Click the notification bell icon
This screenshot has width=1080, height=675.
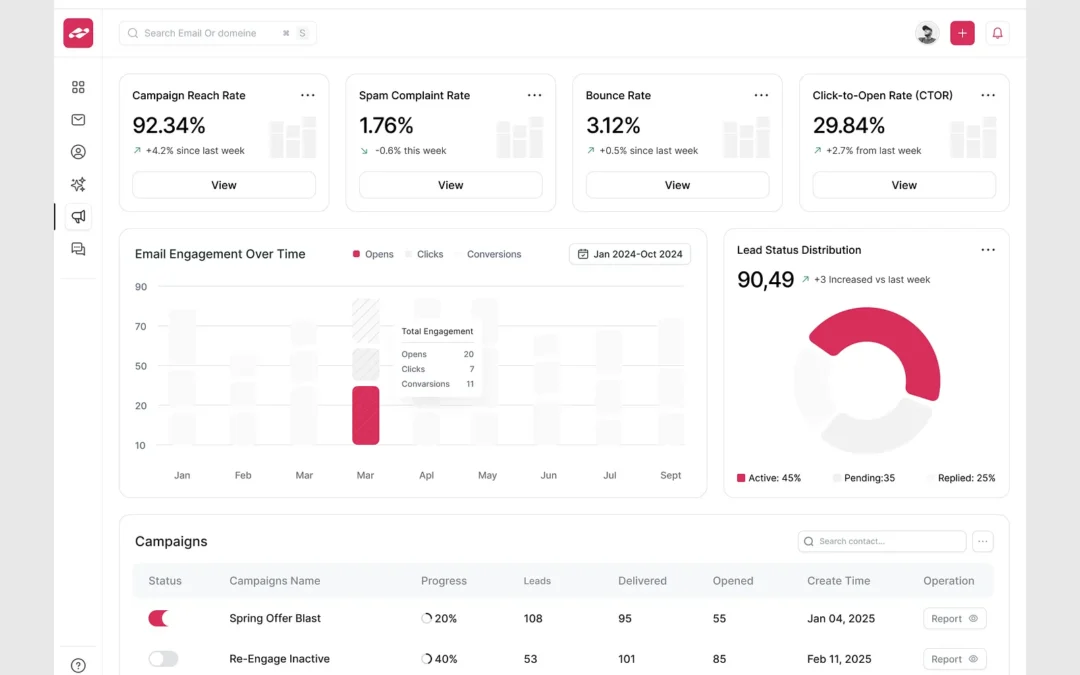tap(997, 33)
